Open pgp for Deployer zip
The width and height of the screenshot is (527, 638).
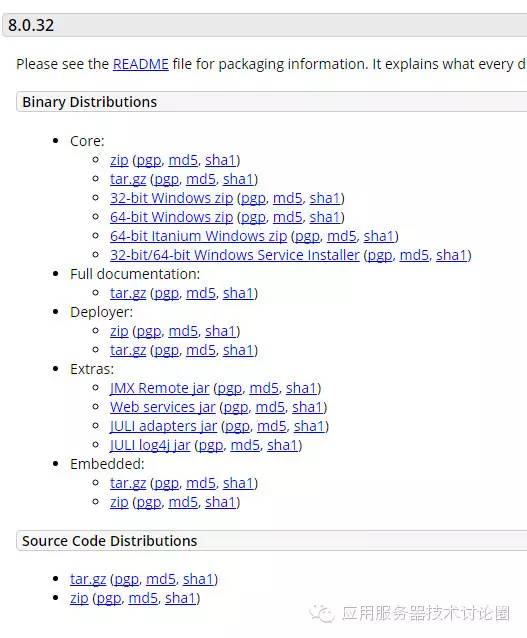[149, 331]
